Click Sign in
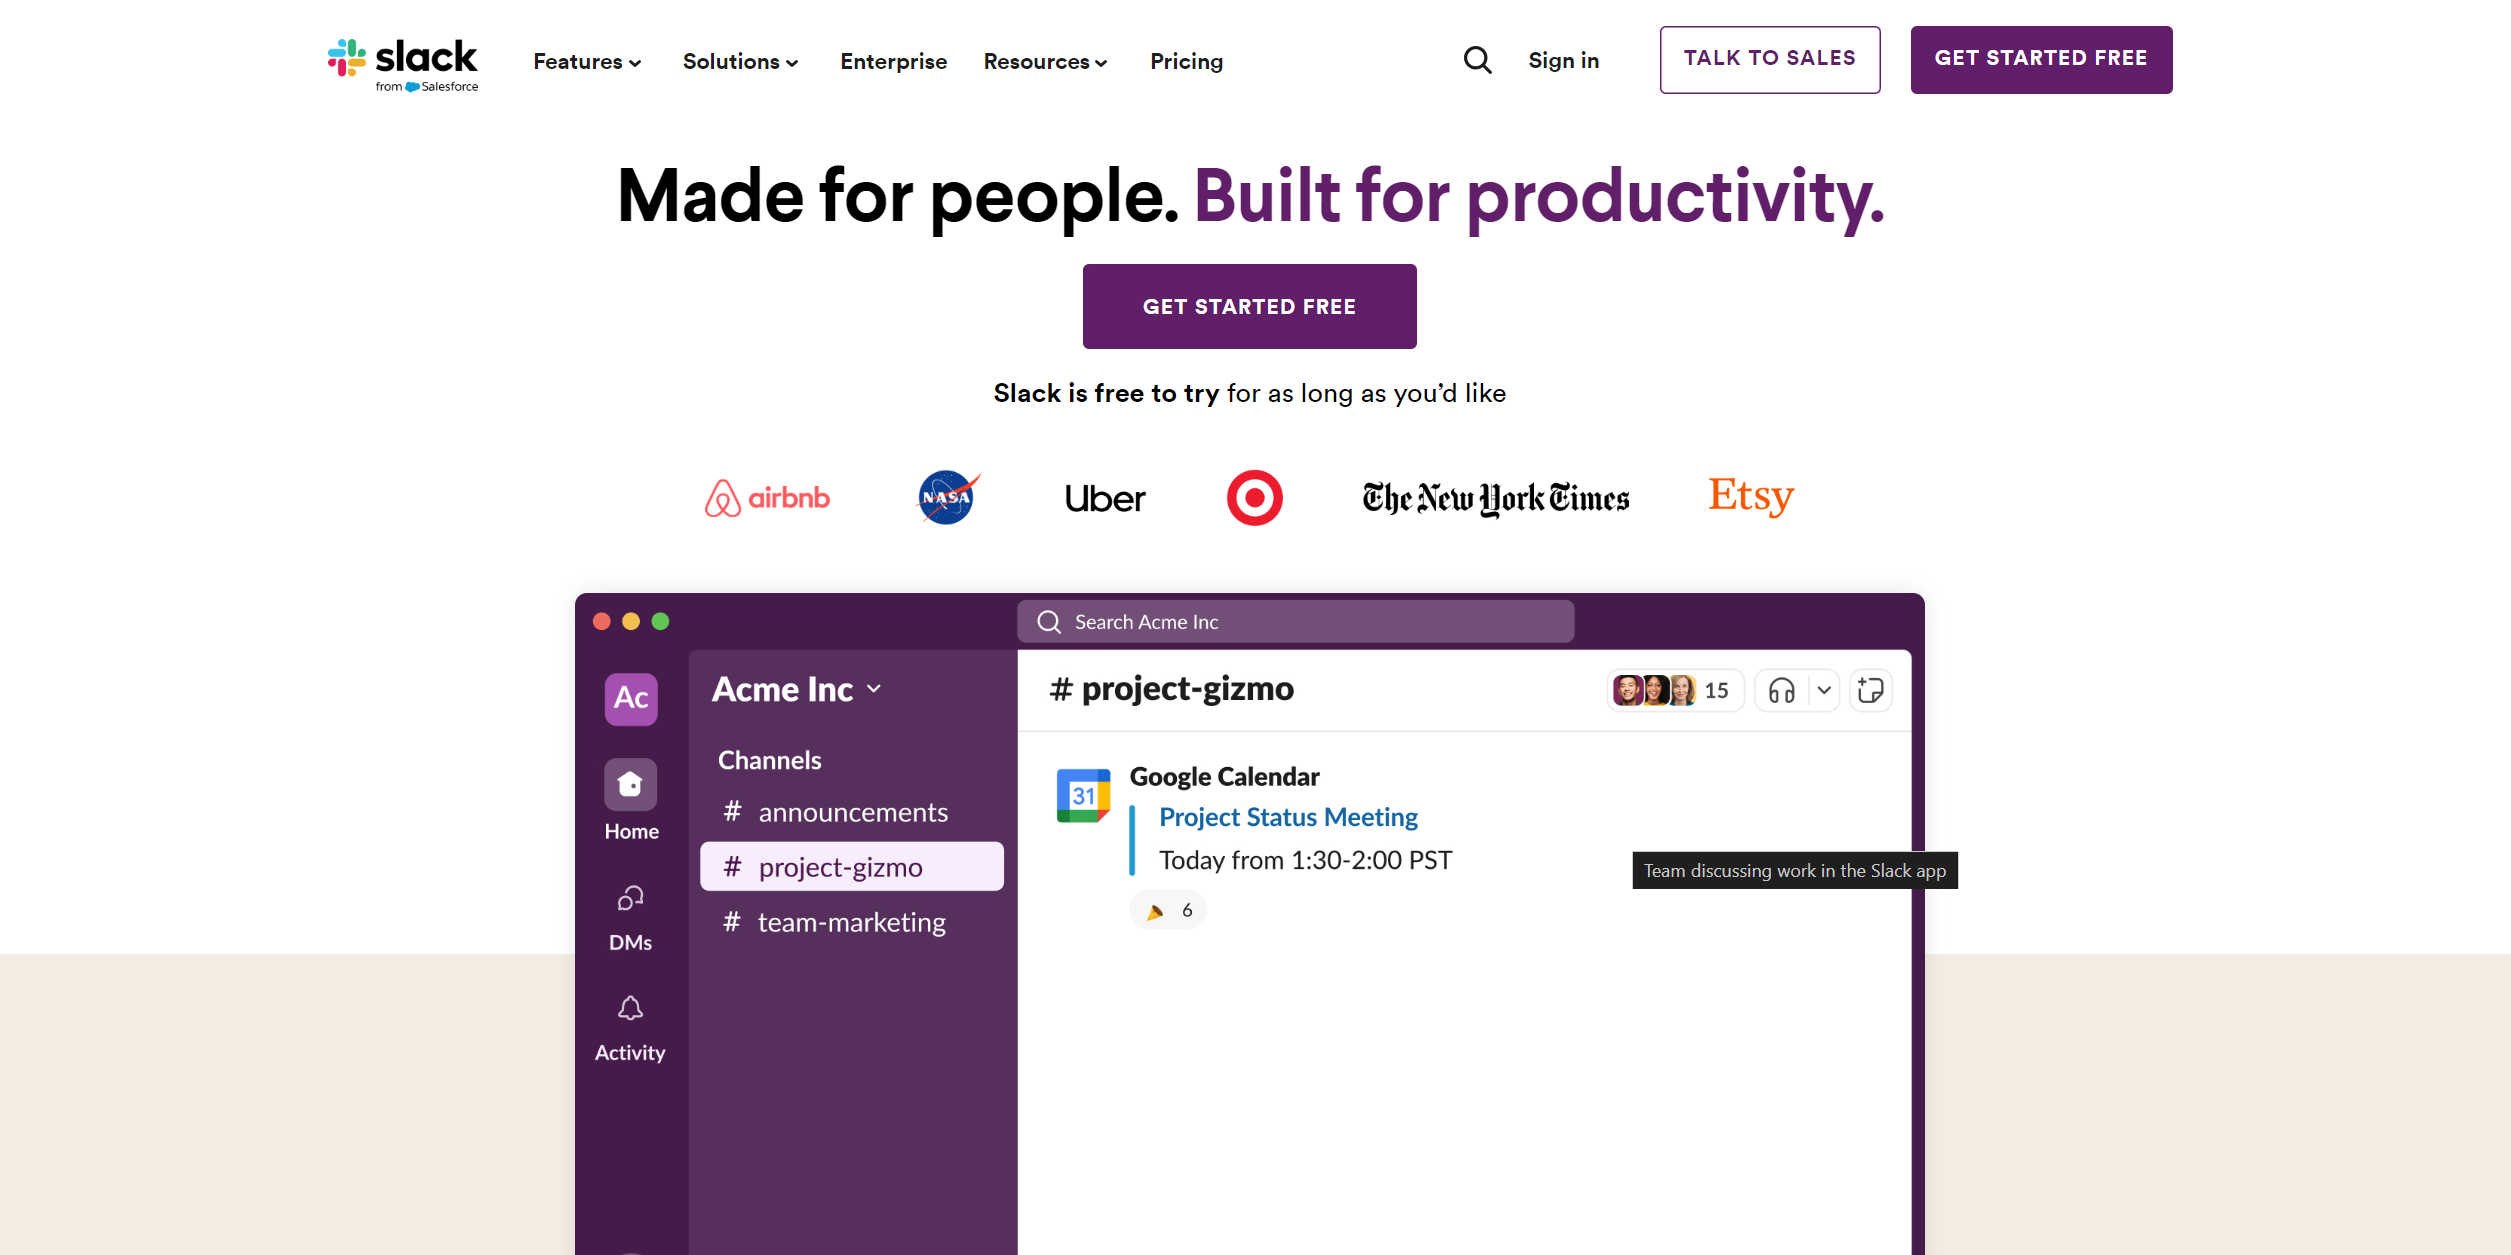Viewport: 2511px width, 1255px height. [x=1563, y=61]
